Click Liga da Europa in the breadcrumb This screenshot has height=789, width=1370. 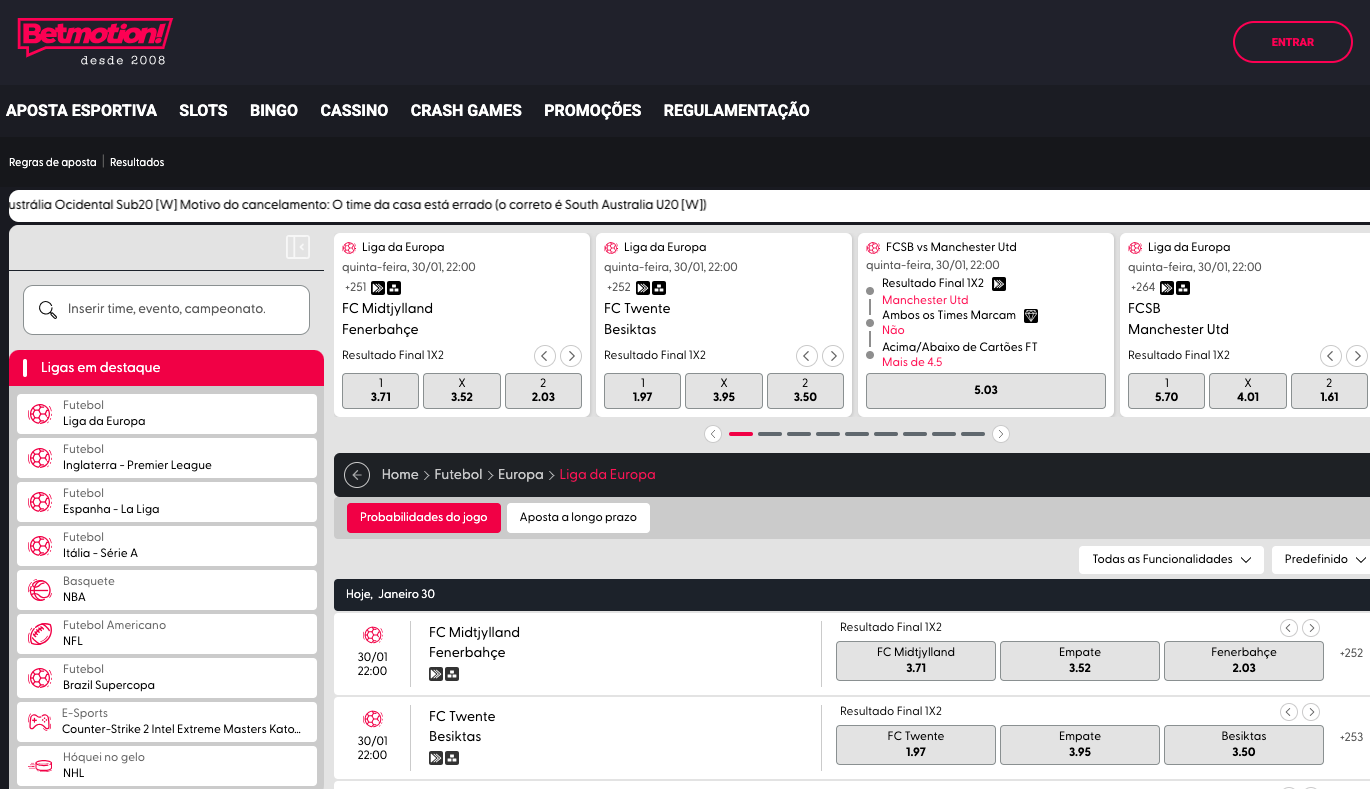click(607, 475)
